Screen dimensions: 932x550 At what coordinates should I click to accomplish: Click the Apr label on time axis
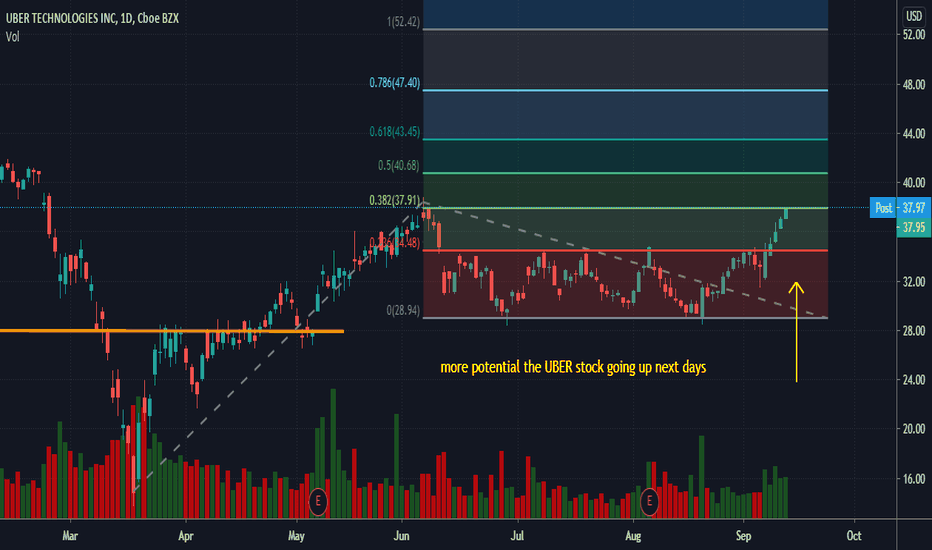(186, 536)
